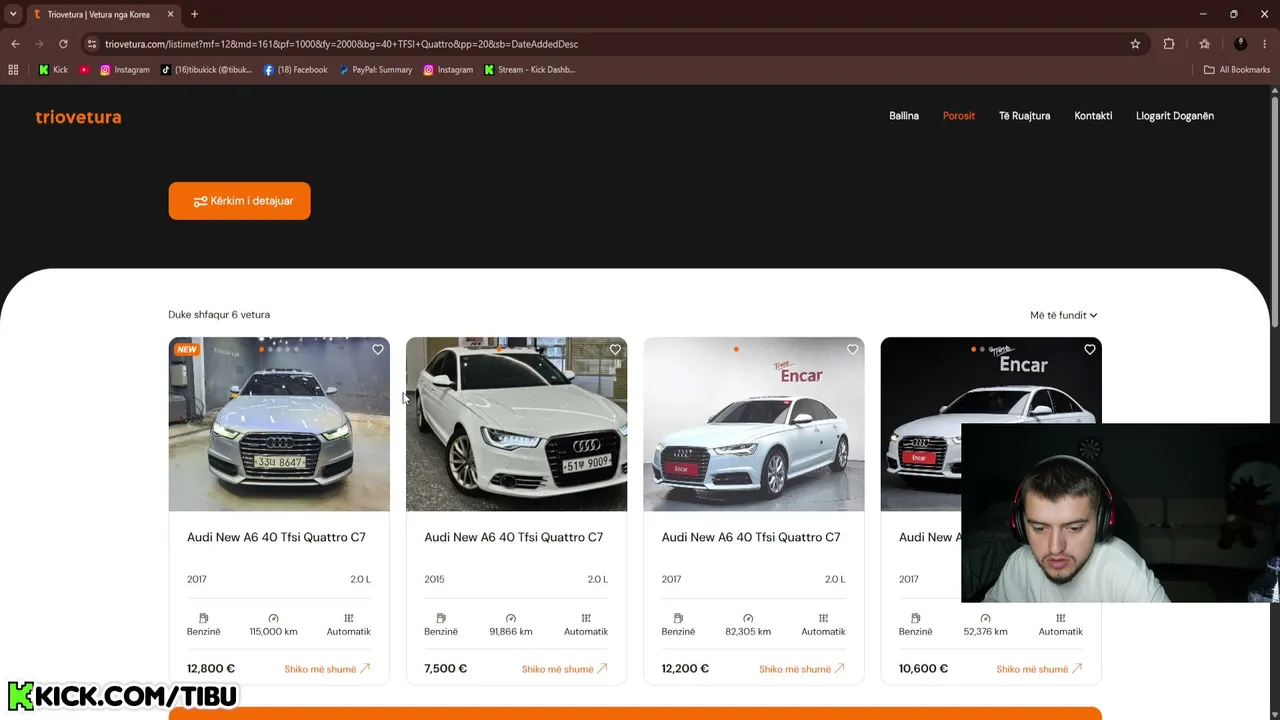This screenshot has height=720, width=1280.
Task: Toggle the heart on the 12,200 € Audi
Action: click(852, 349)
